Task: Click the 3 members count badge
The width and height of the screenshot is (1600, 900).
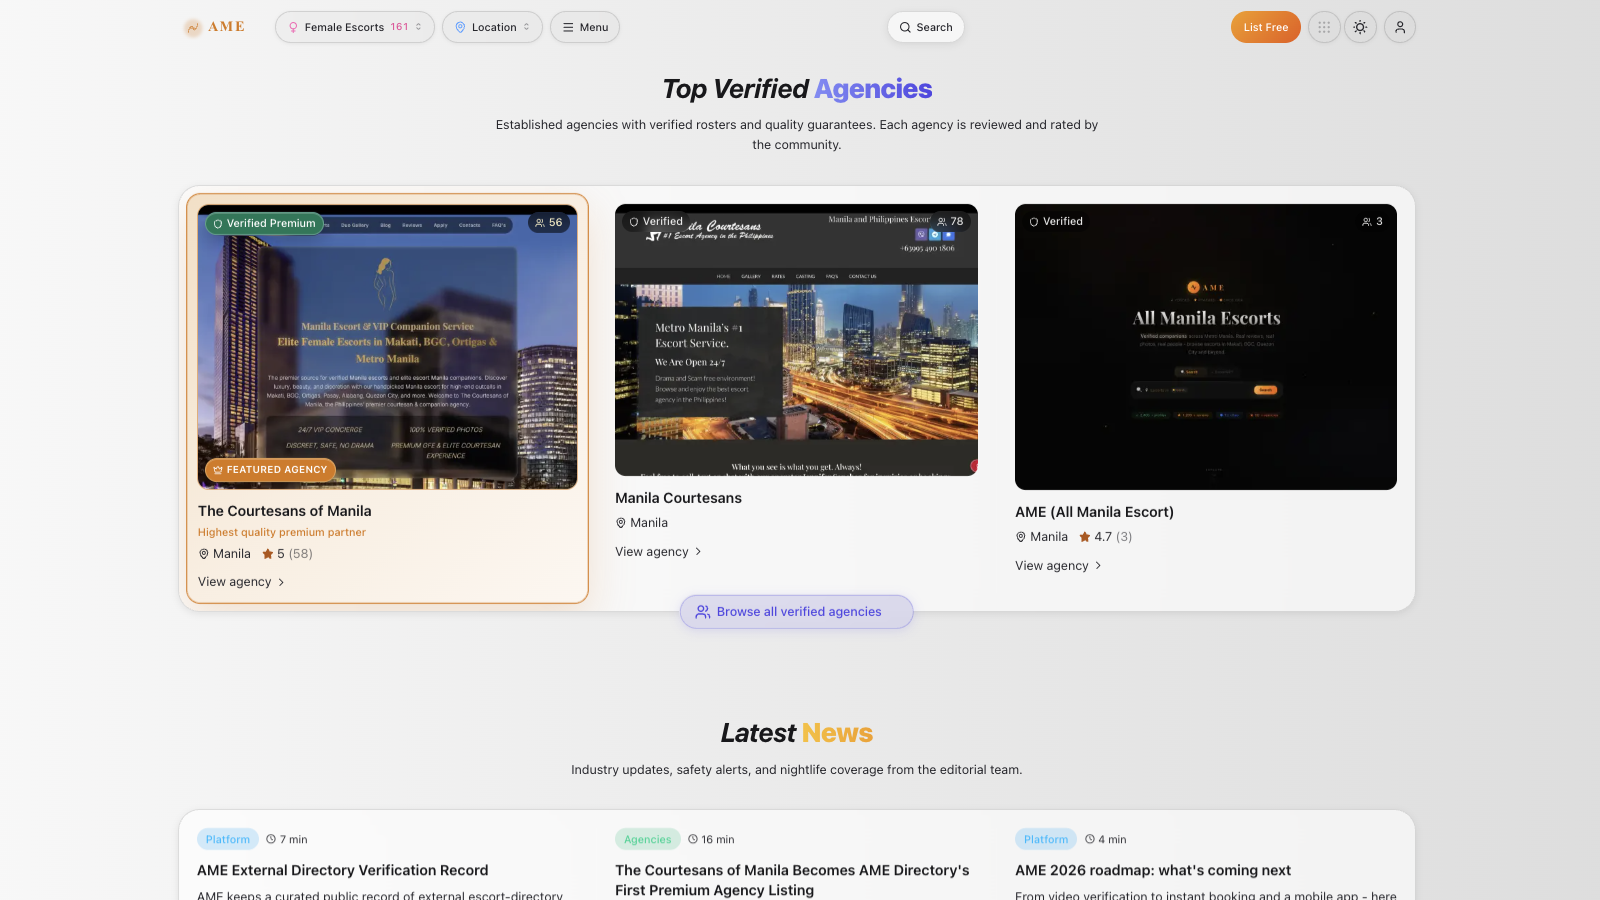Action: 1372,222
